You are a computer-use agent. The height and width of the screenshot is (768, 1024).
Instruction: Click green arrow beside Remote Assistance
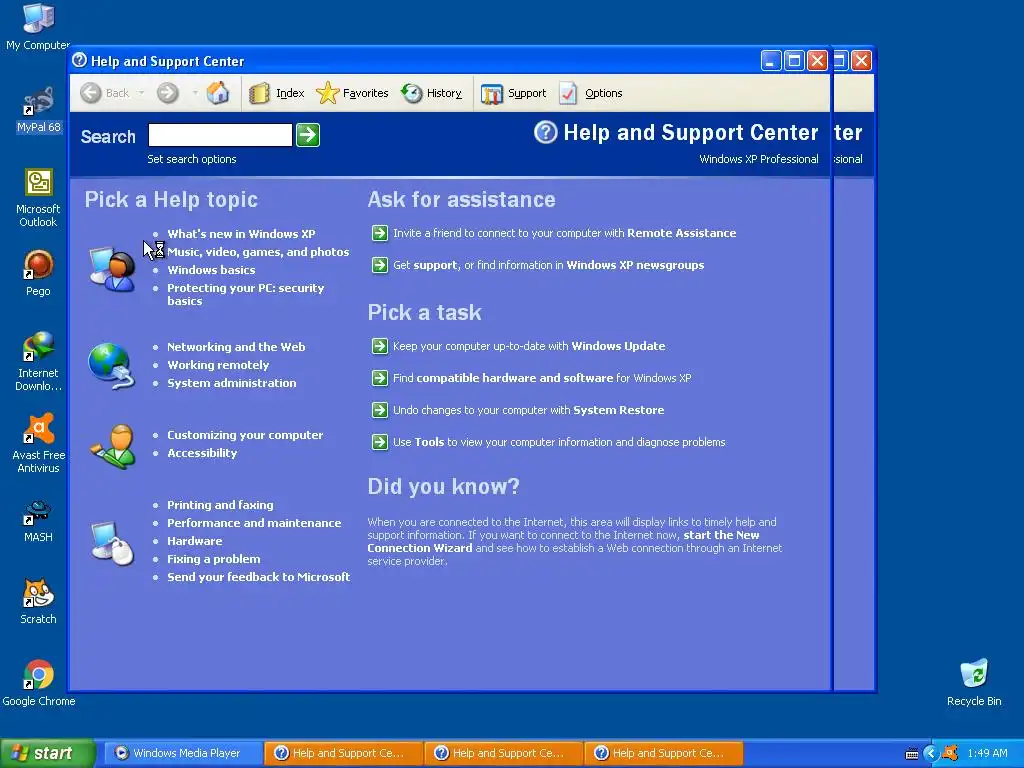click(x=379, y=233)
